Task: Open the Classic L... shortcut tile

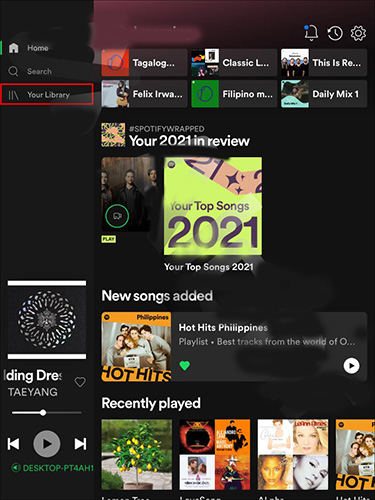Action: [234, 62]
